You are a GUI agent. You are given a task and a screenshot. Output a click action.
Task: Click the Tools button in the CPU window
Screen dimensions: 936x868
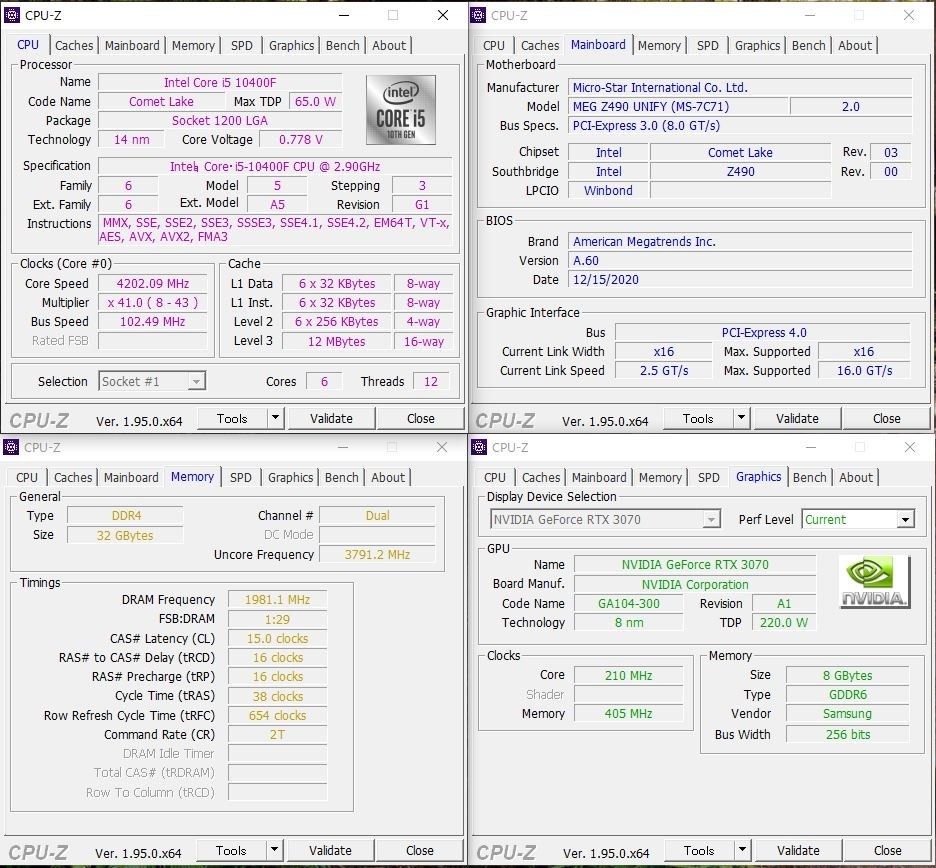[x=232, y=418]
